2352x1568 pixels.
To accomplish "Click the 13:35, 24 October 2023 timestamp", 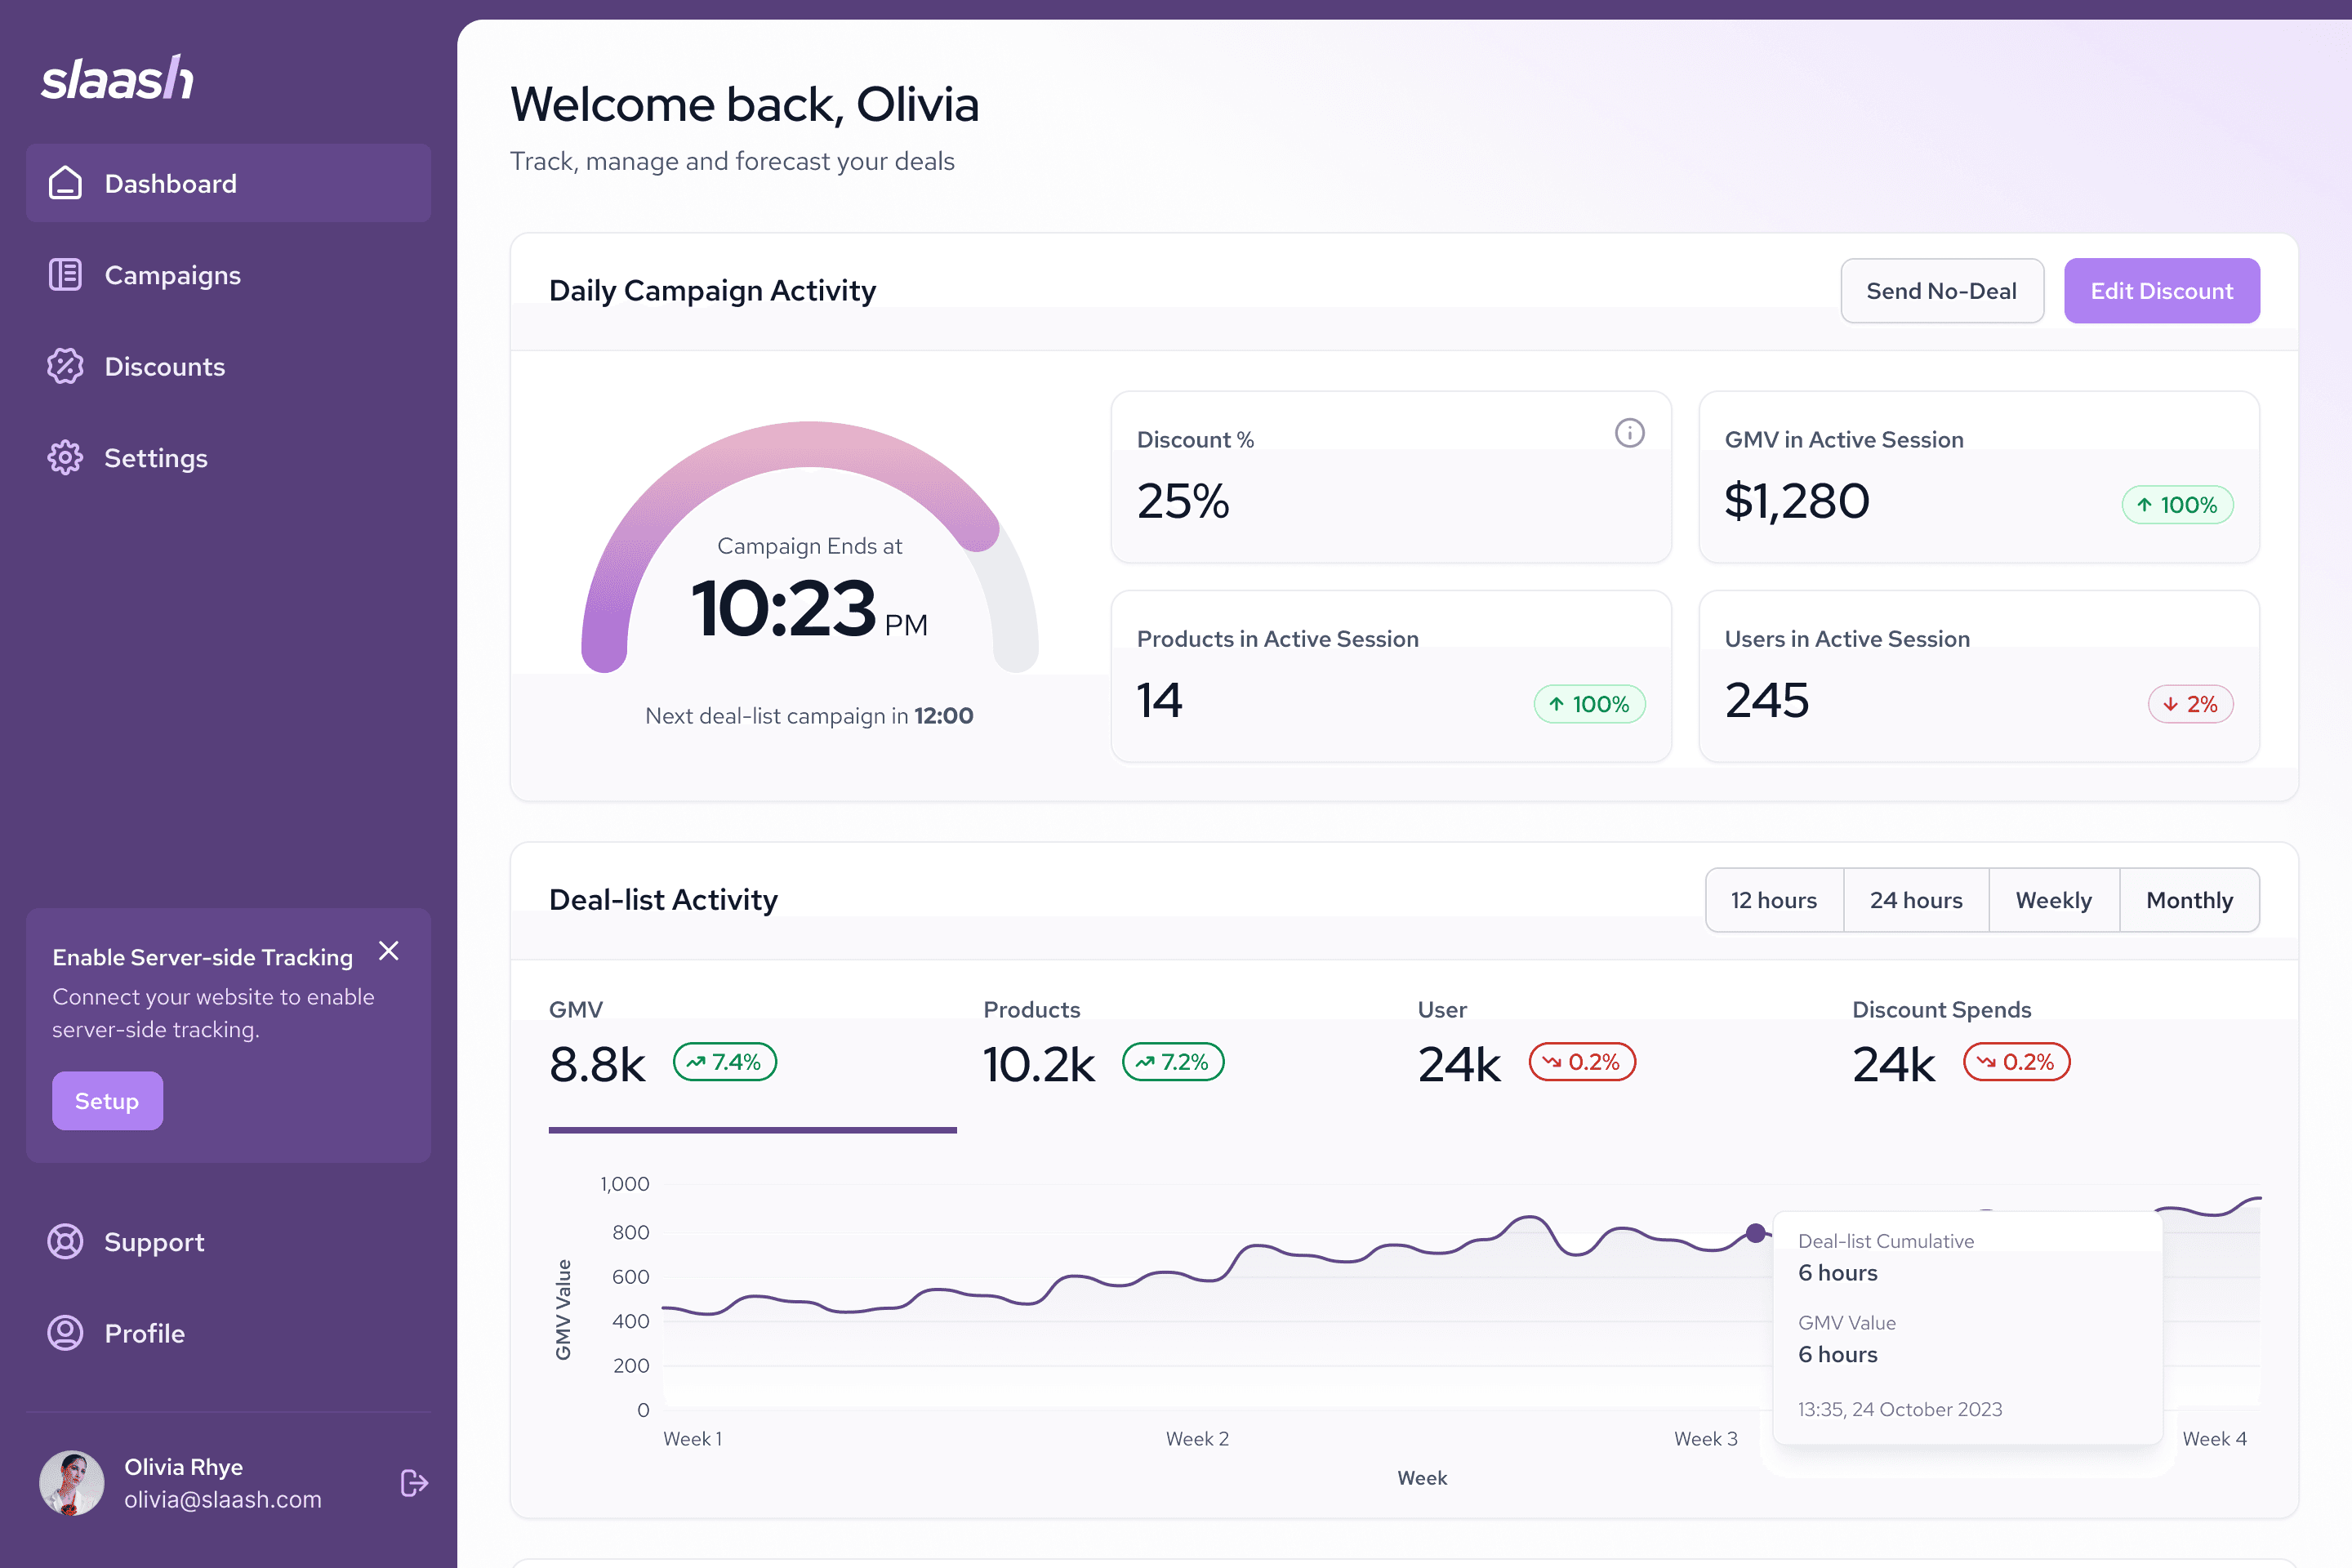I will click(x=1900, y=1410).
